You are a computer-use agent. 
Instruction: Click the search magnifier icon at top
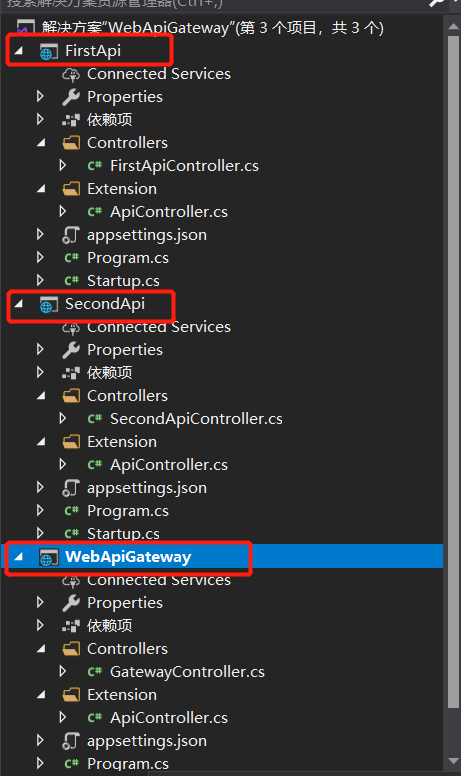pos(436,3)
